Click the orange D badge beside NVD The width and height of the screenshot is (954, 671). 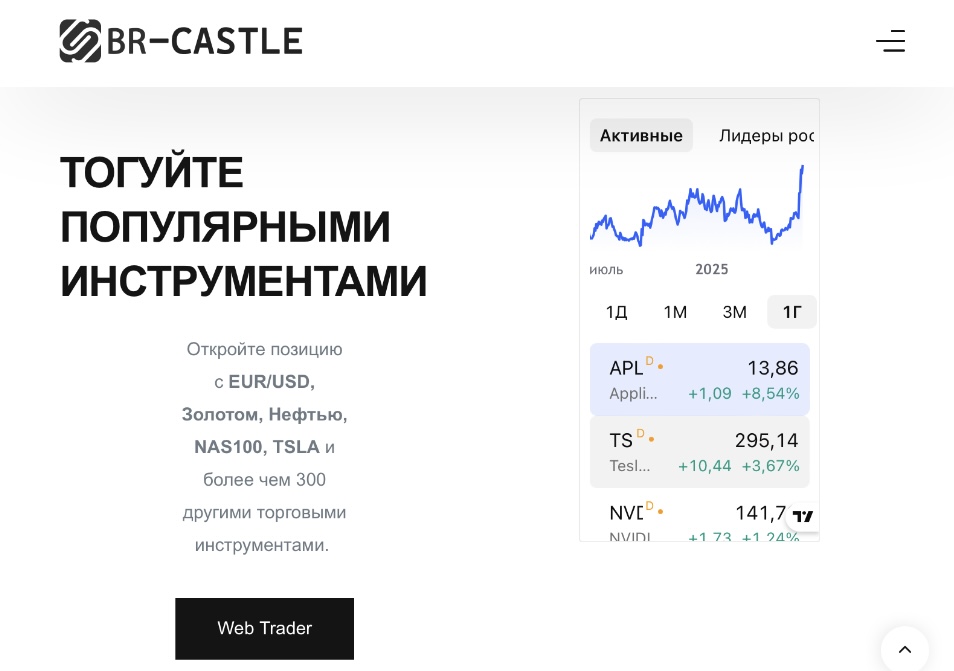tap(650, 506)
